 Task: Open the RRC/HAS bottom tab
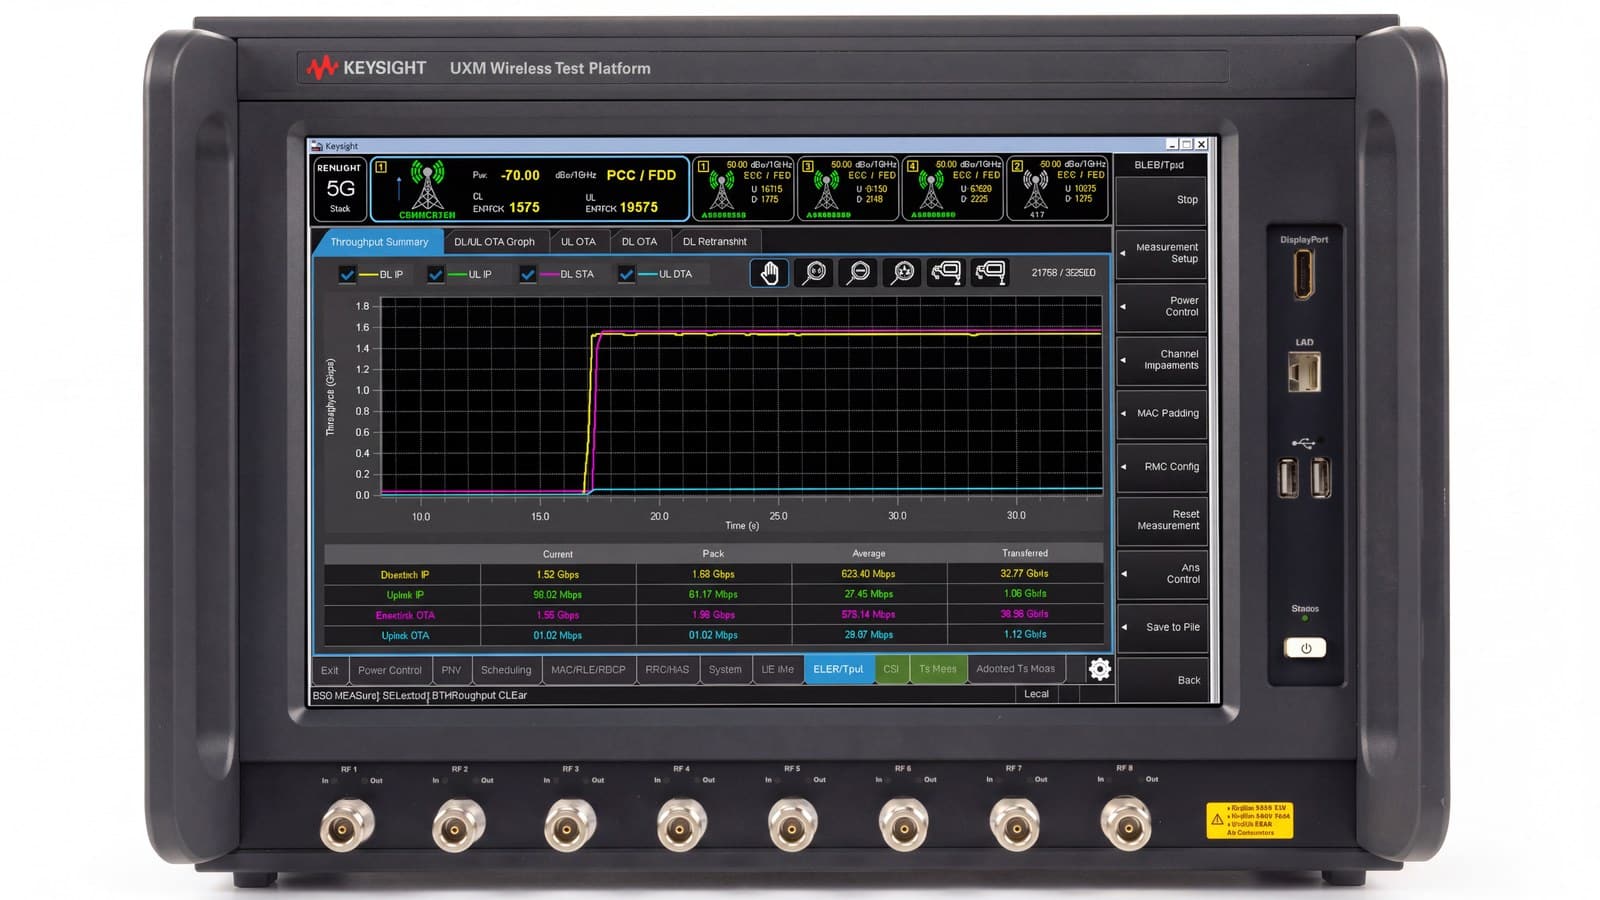pos(667,670)
